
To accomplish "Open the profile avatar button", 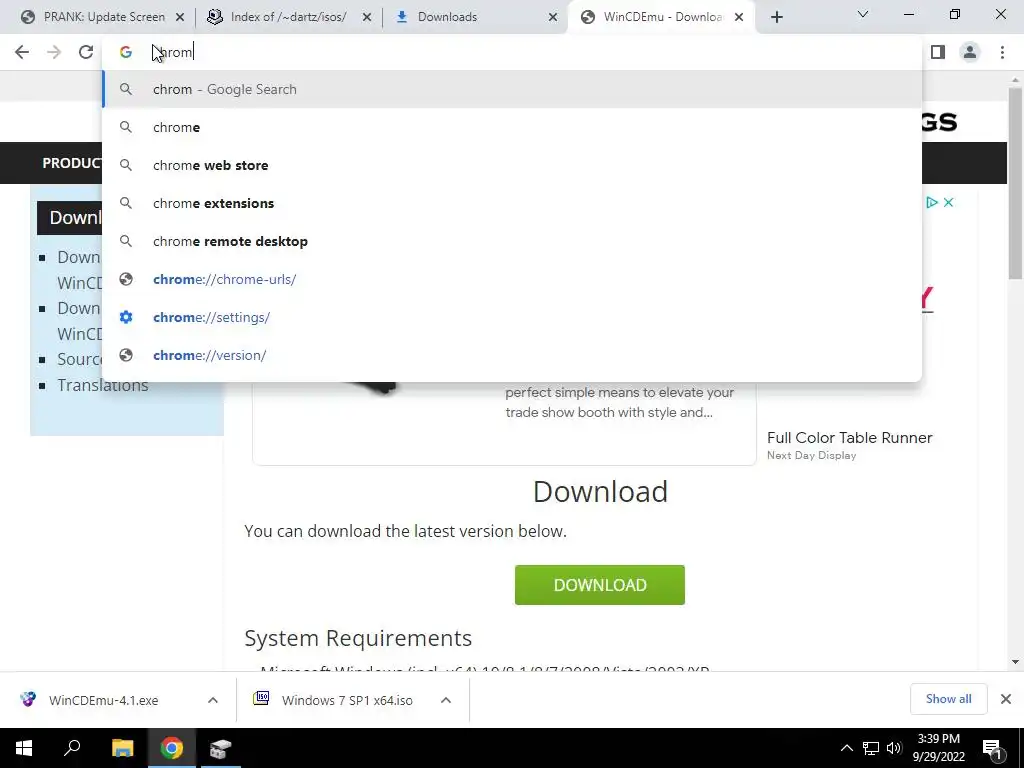I will click(970, 52).
